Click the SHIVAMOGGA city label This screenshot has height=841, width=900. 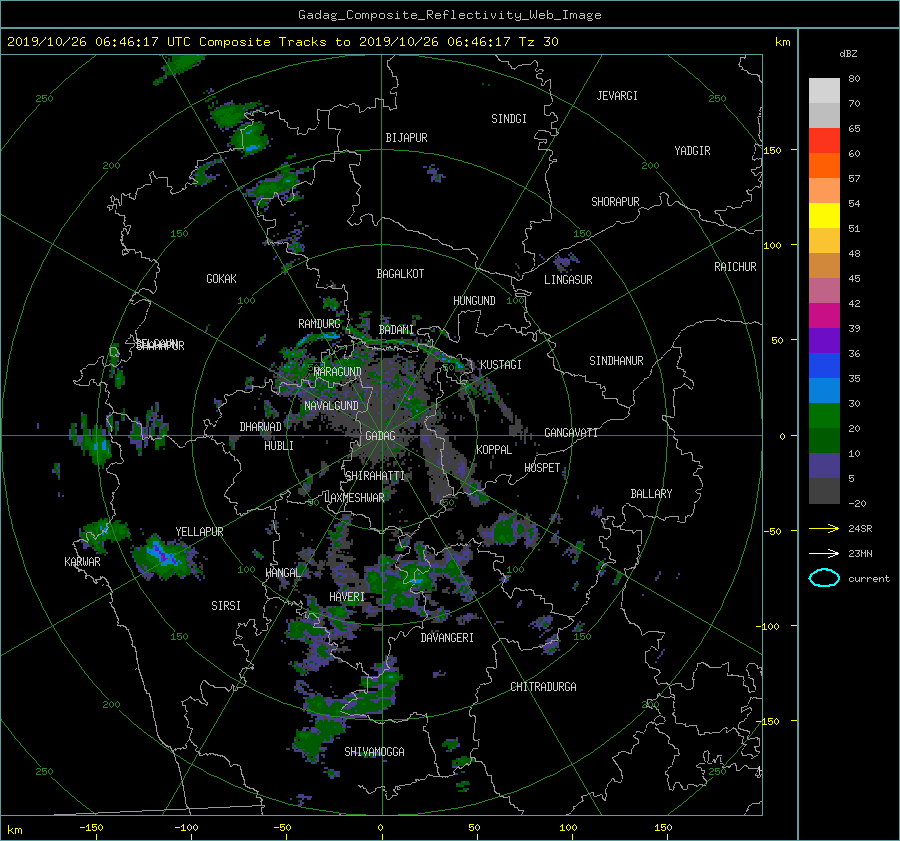pyautogui.click(x=374, y=752)
